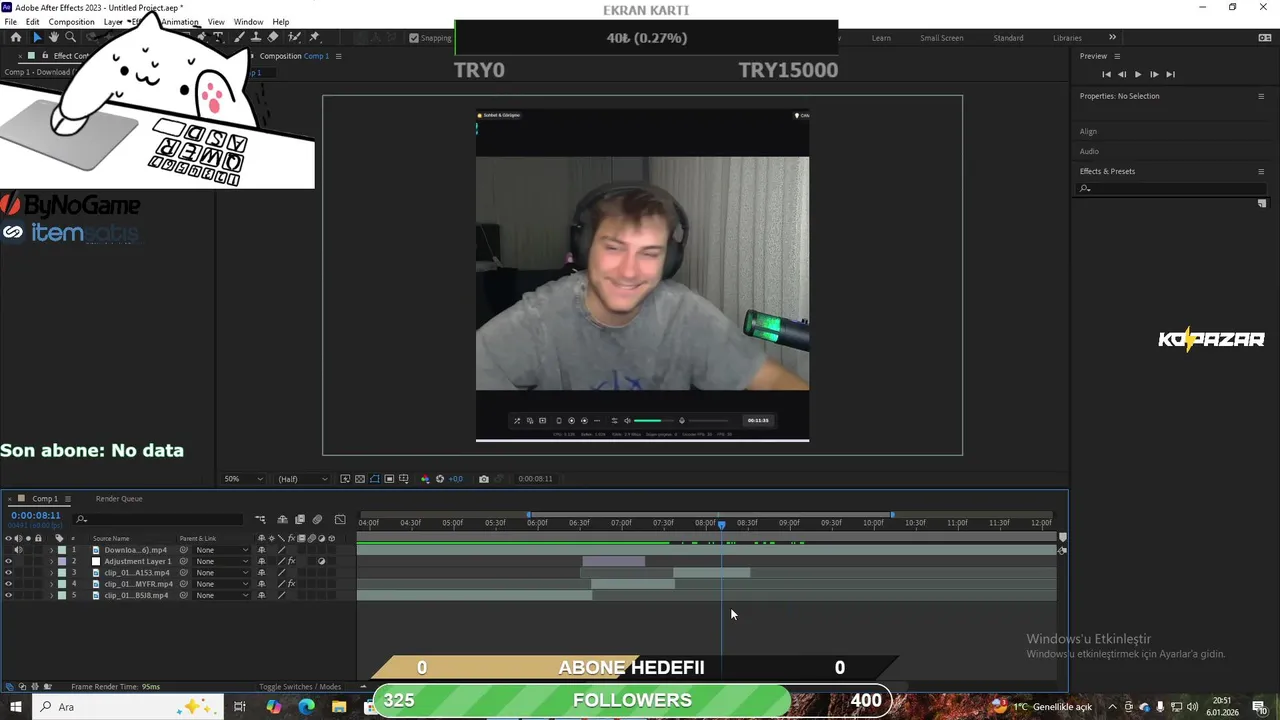The width and height of the screenshot is (1280, 720).
Task: Click Show Channel and Color Management icon
Action: 425,479
